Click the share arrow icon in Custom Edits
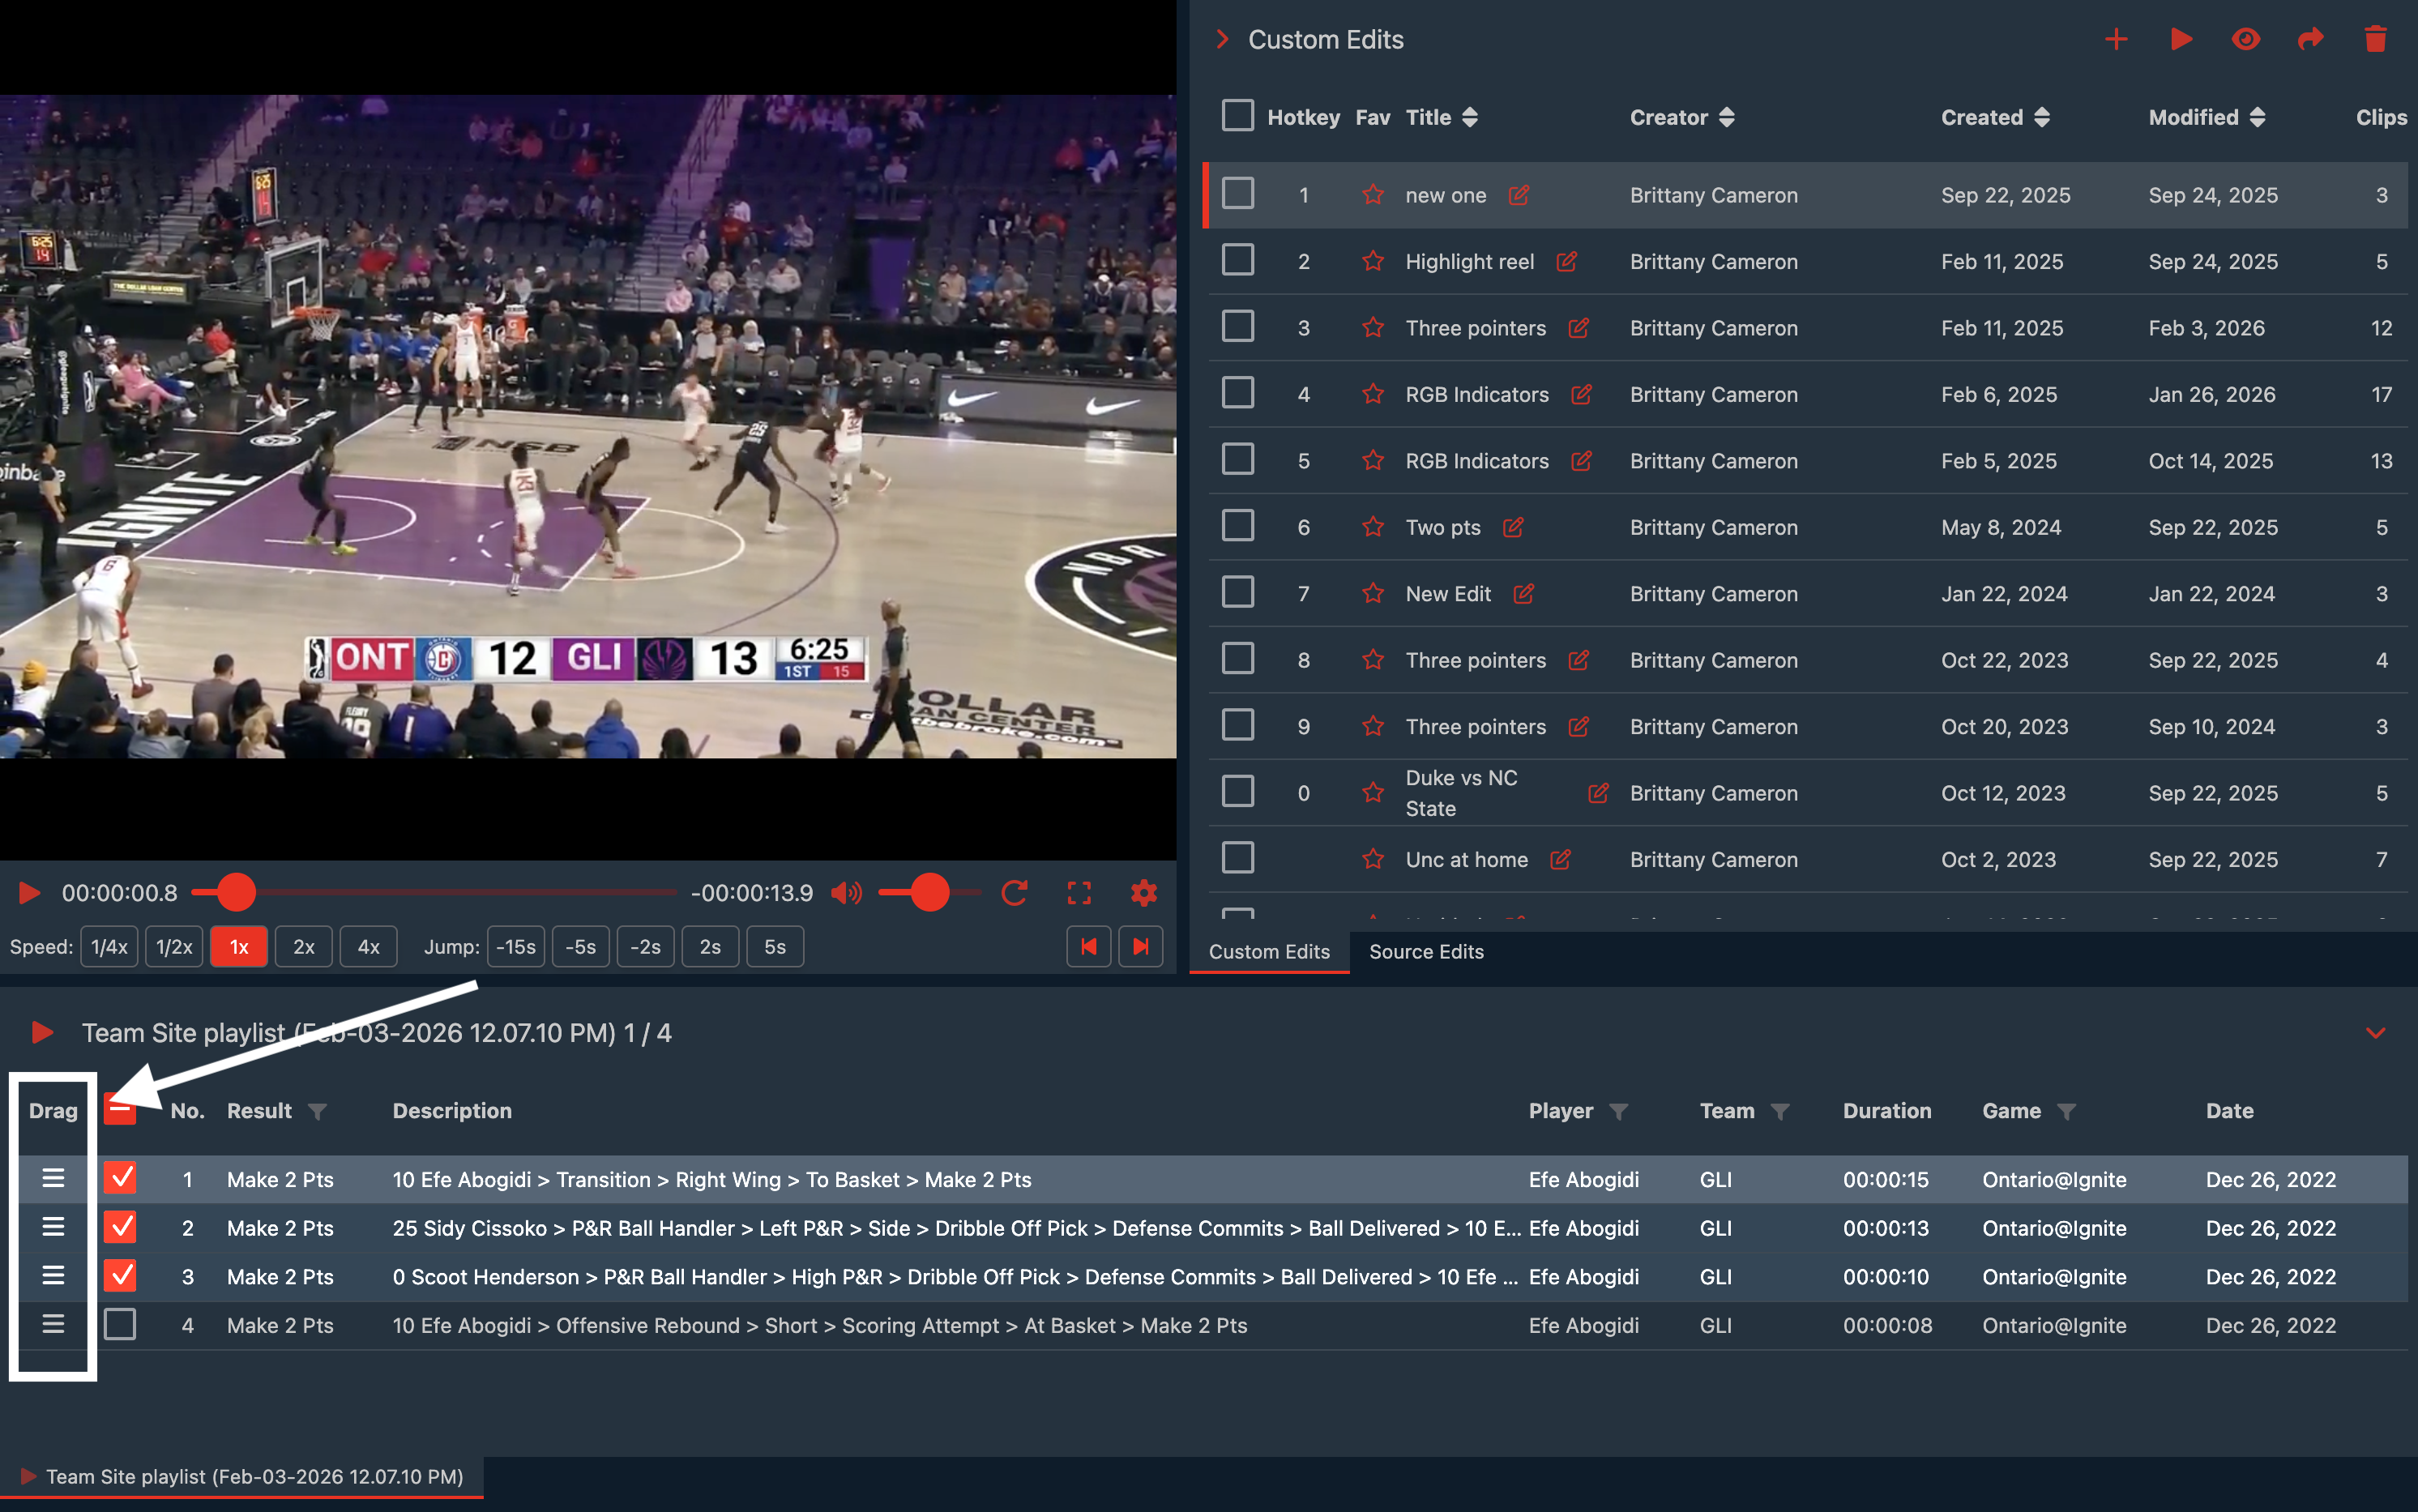 coord(2310,40)
